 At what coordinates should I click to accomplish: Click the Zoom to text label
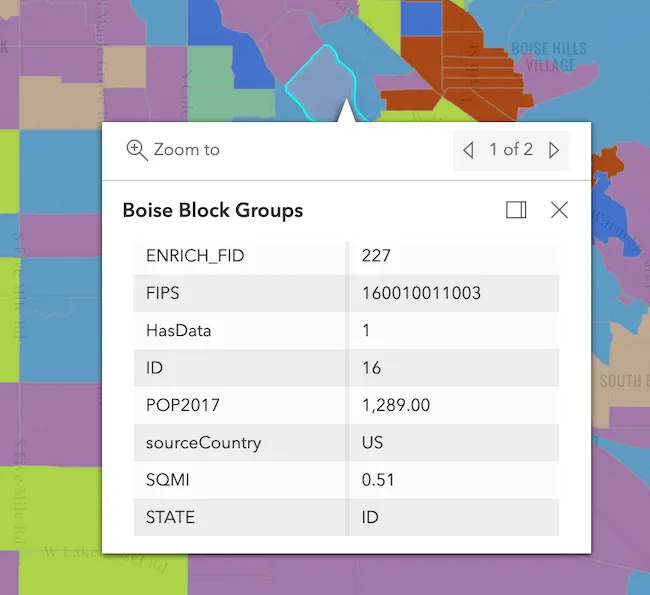[x=186, y=150]
